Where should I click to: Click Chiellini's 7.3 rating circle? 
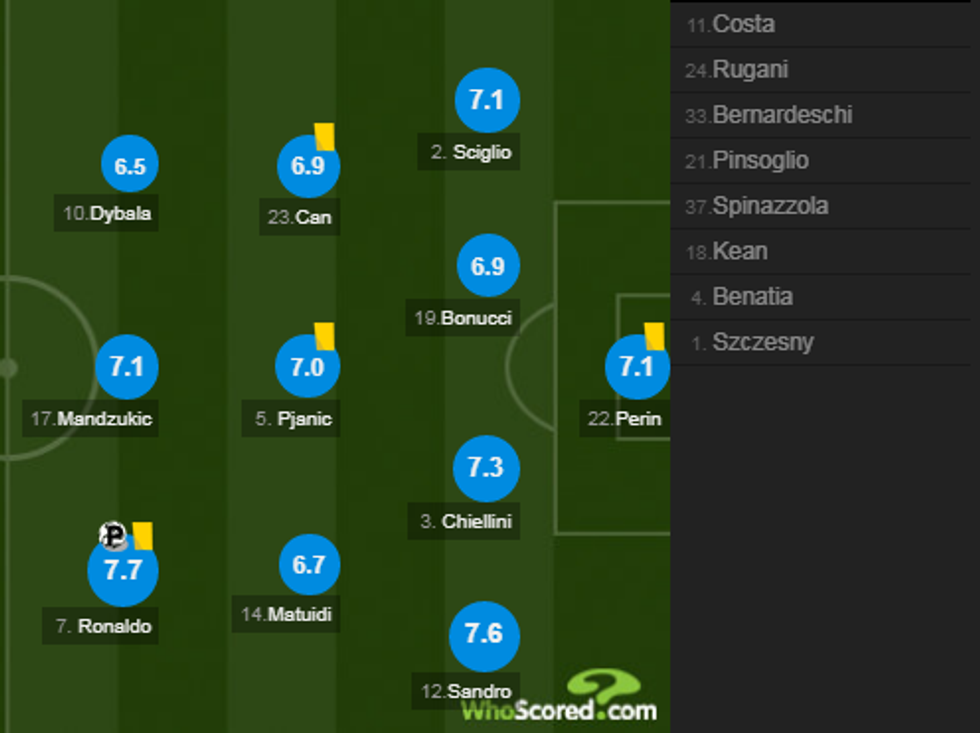[485, 467]
